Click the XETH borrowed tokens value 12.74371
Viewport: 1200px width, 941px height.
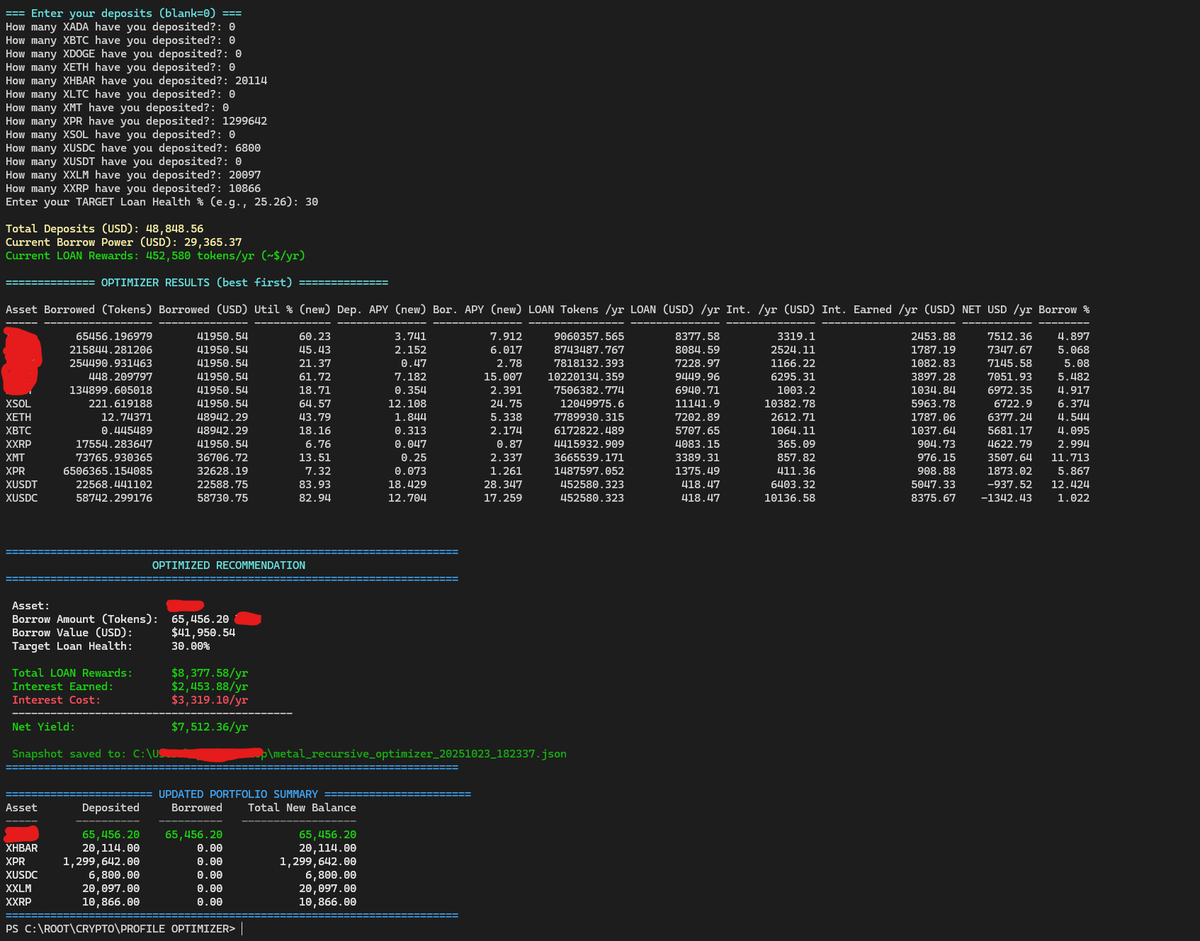127,416
